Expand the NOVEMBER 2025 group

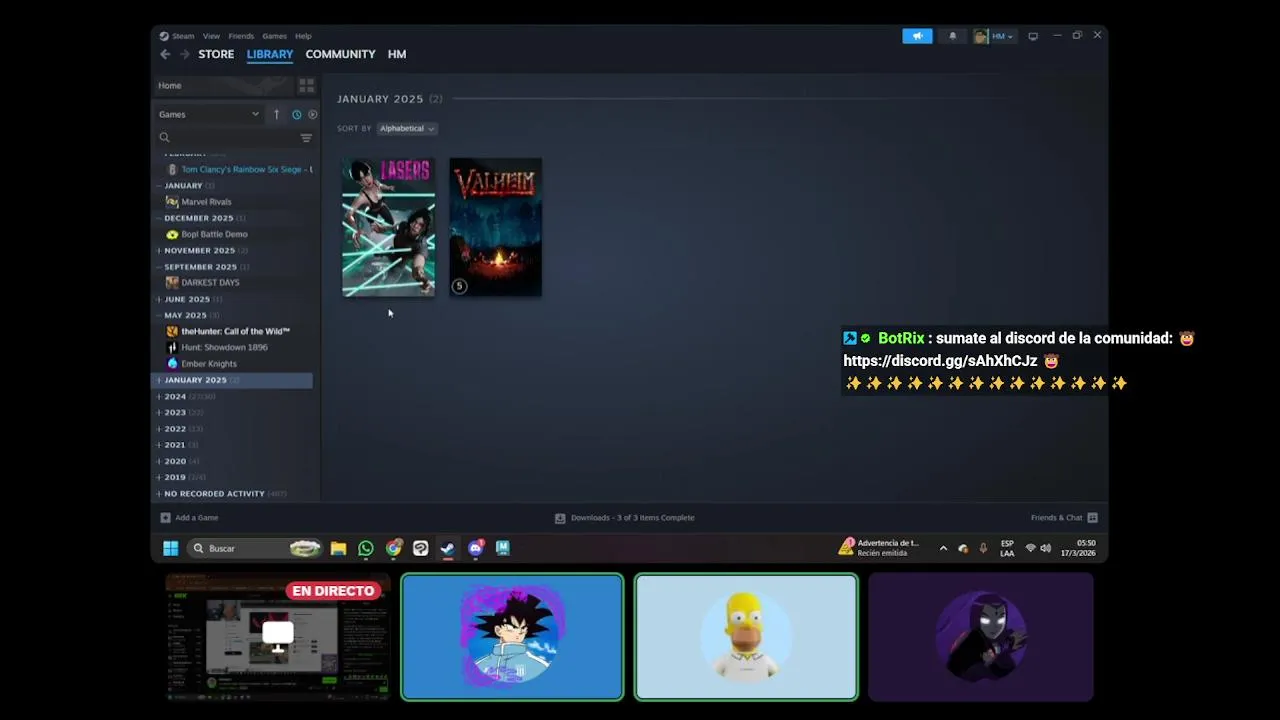tap(159, 251)
